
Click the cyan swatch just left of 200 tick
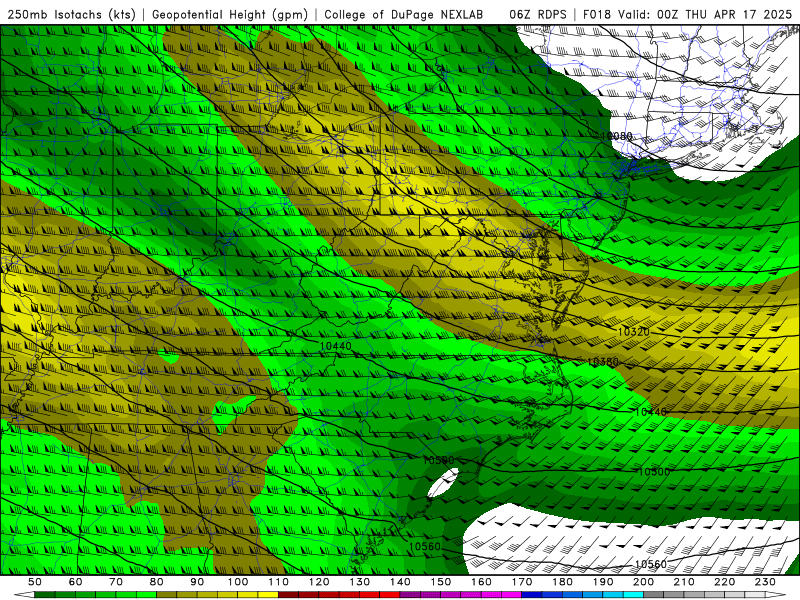(x=634, y=595)
